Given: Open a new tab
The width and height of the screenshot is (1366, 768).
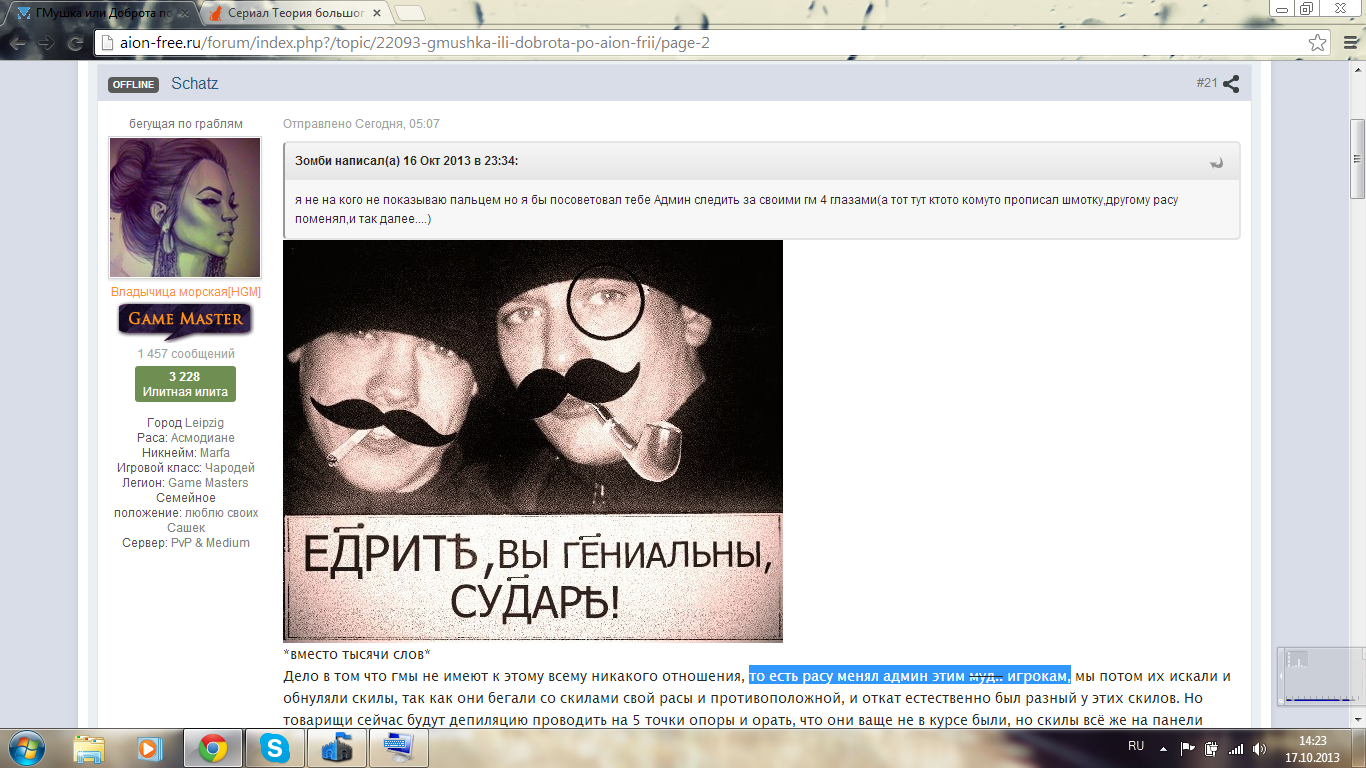Looking at the screenshot, I should (x=409, y=14).
